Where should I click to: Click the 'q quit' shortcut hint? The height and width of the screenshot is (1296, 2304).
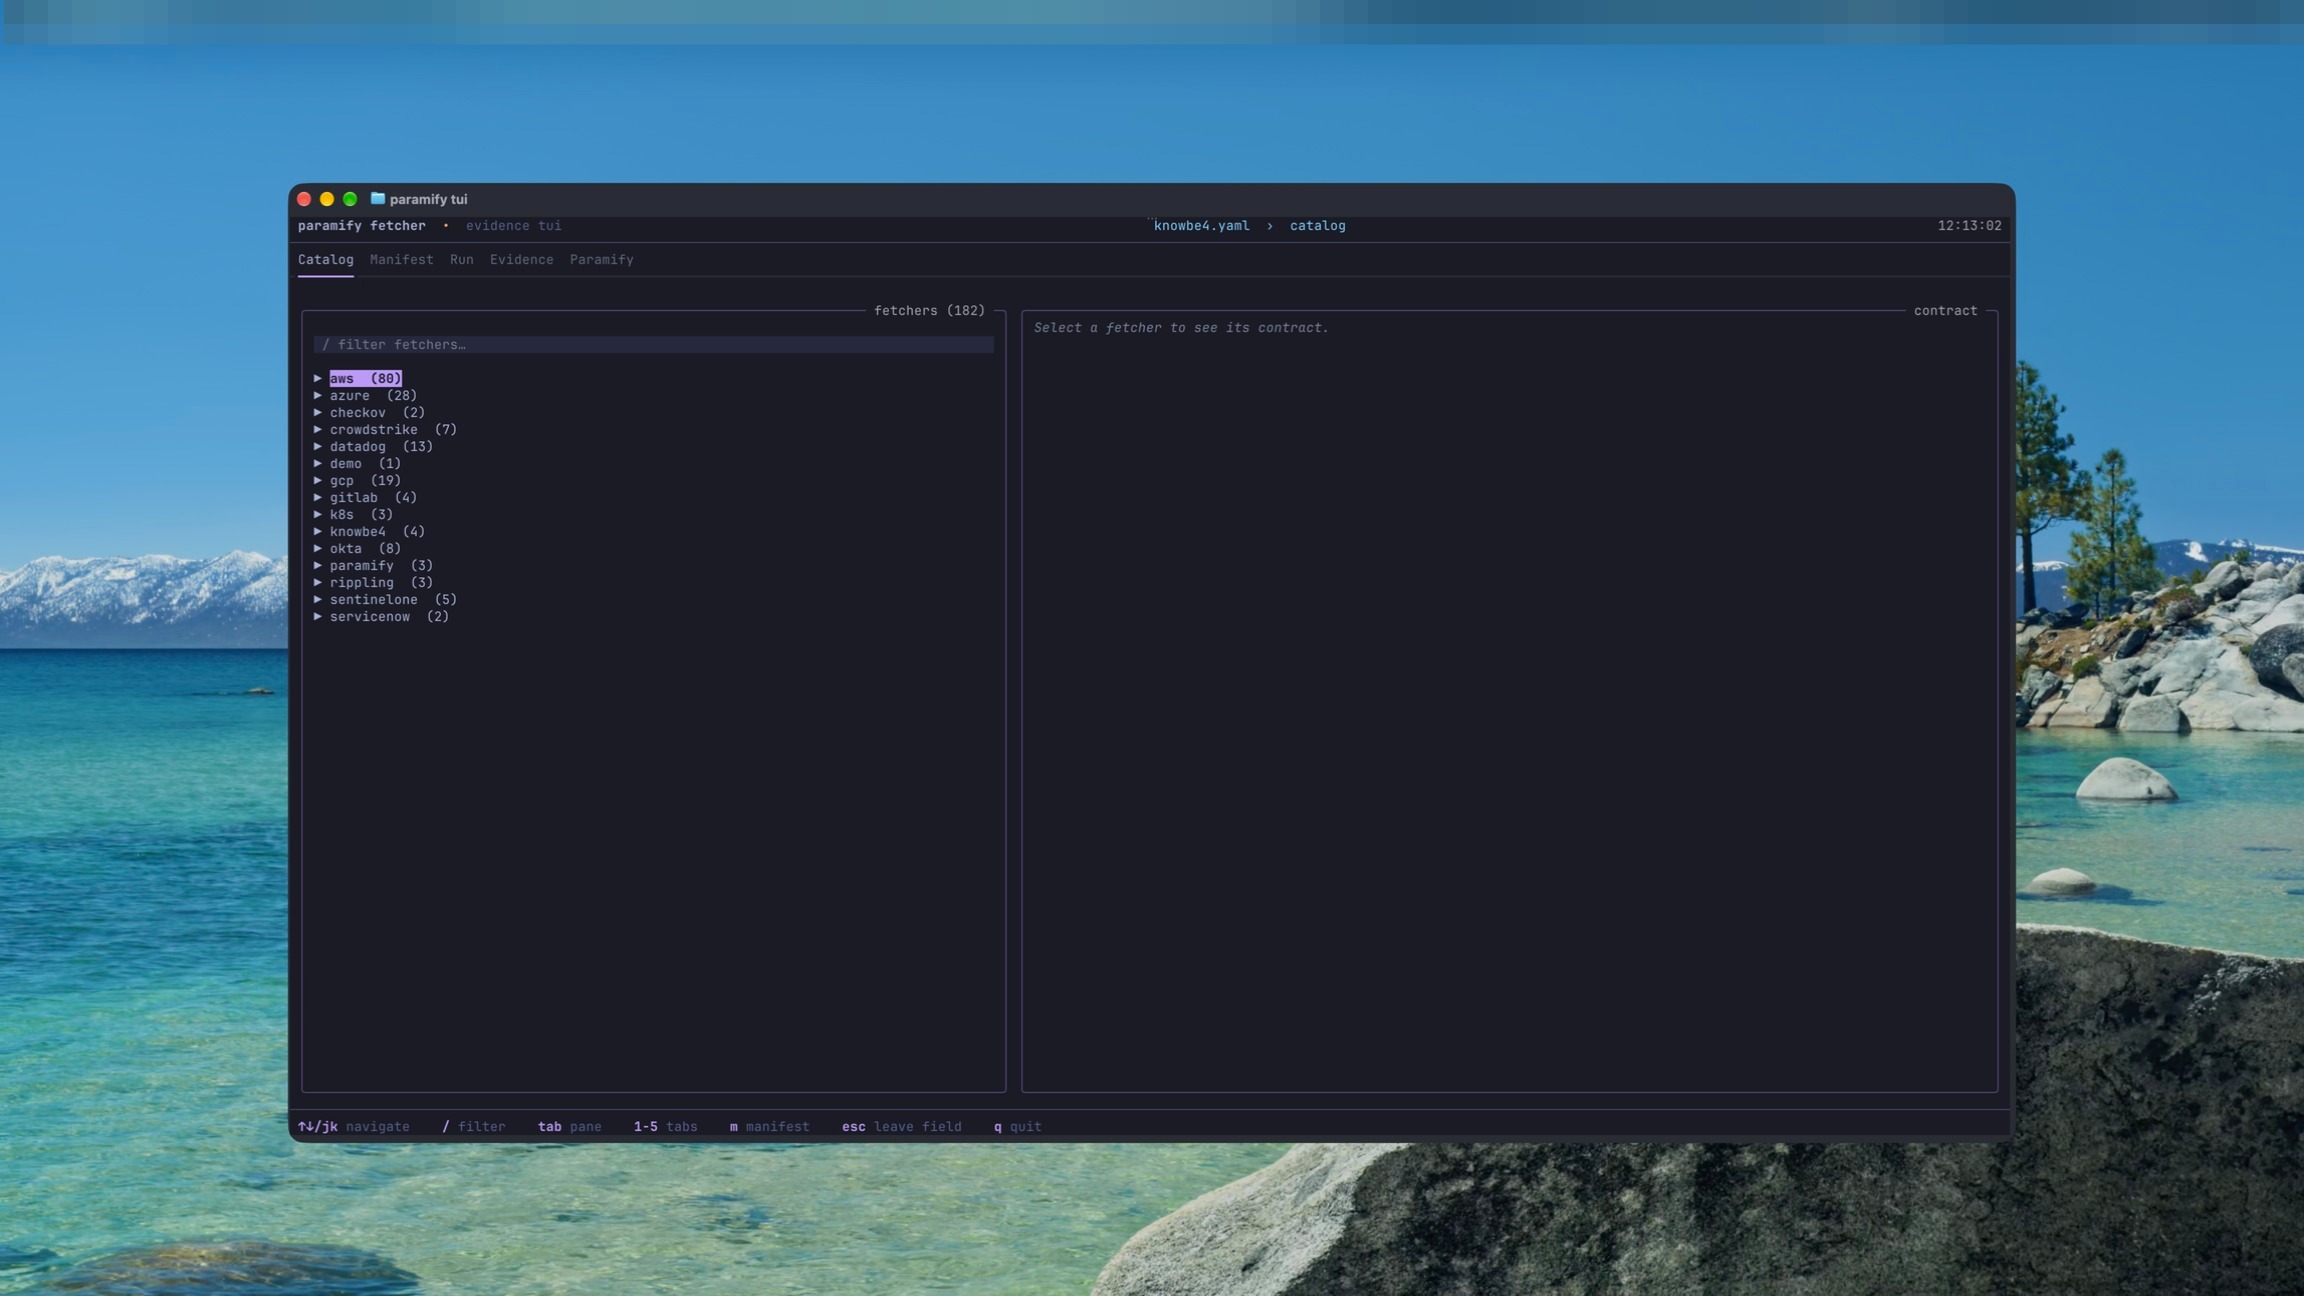[1017, 1126]
